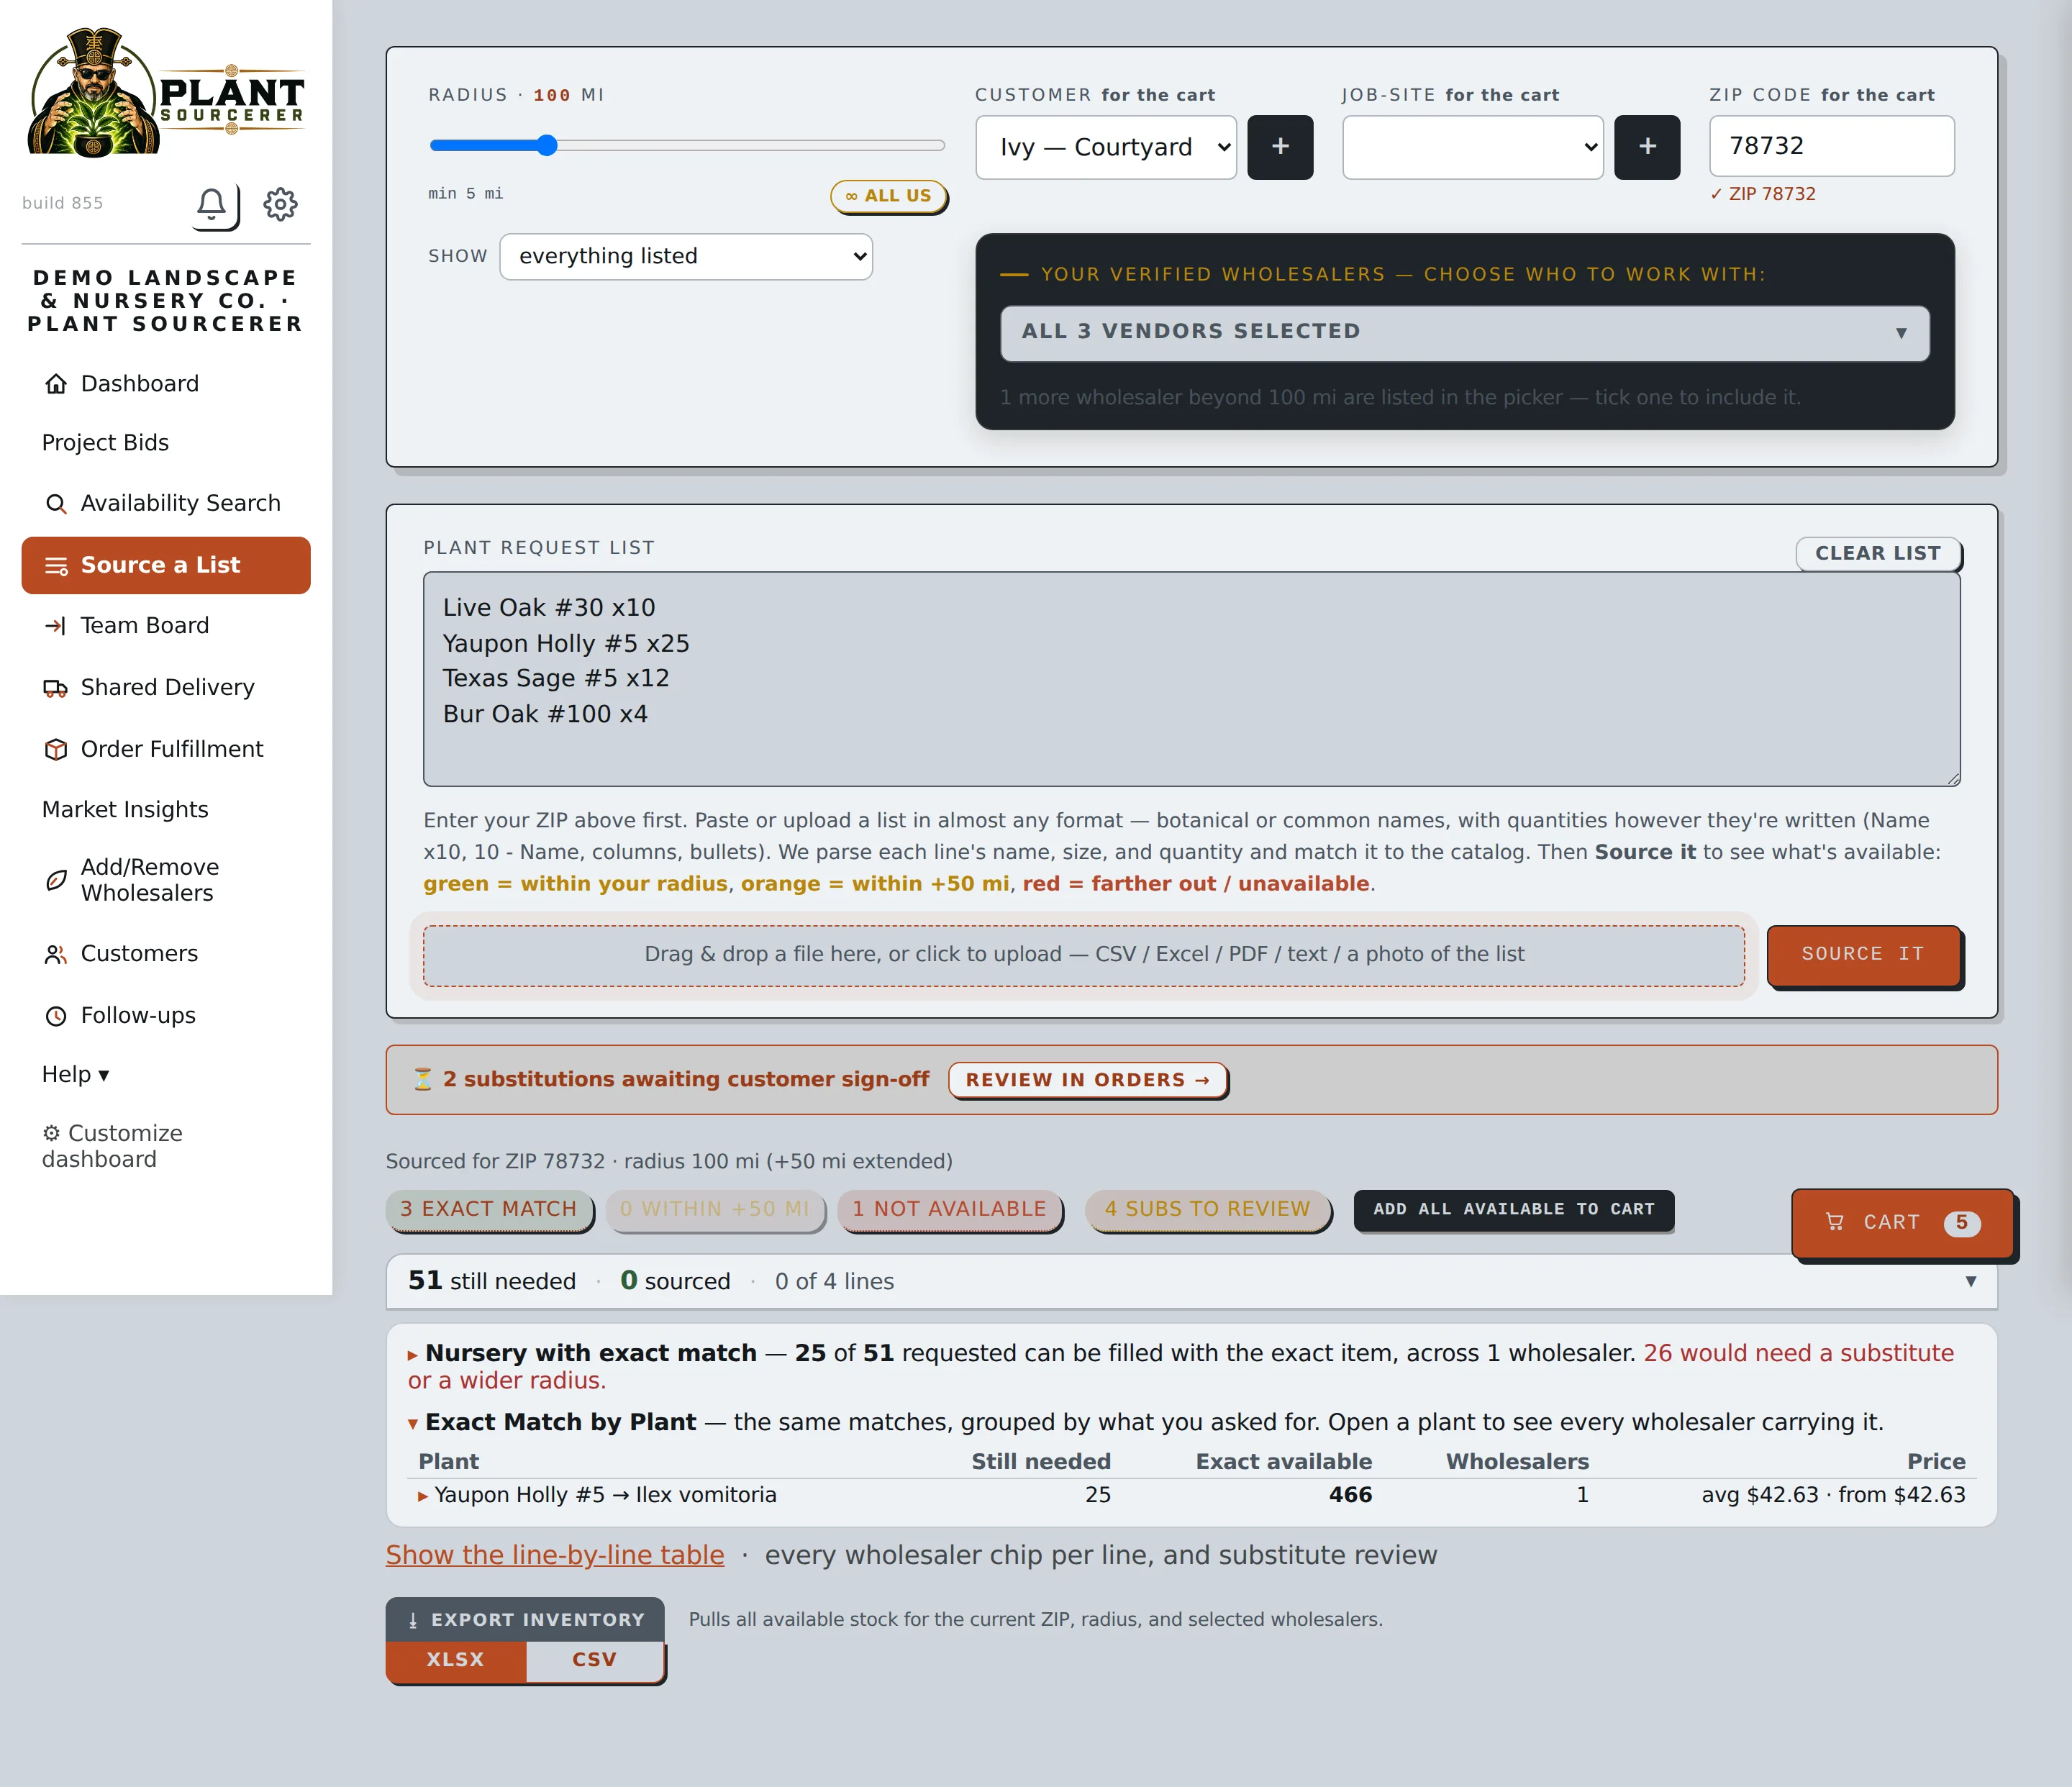This screenshot has width=2072, height=1787.
Task: Click the Add/Remove Wholesalers leaf icon
Action: tap(56, 880)
